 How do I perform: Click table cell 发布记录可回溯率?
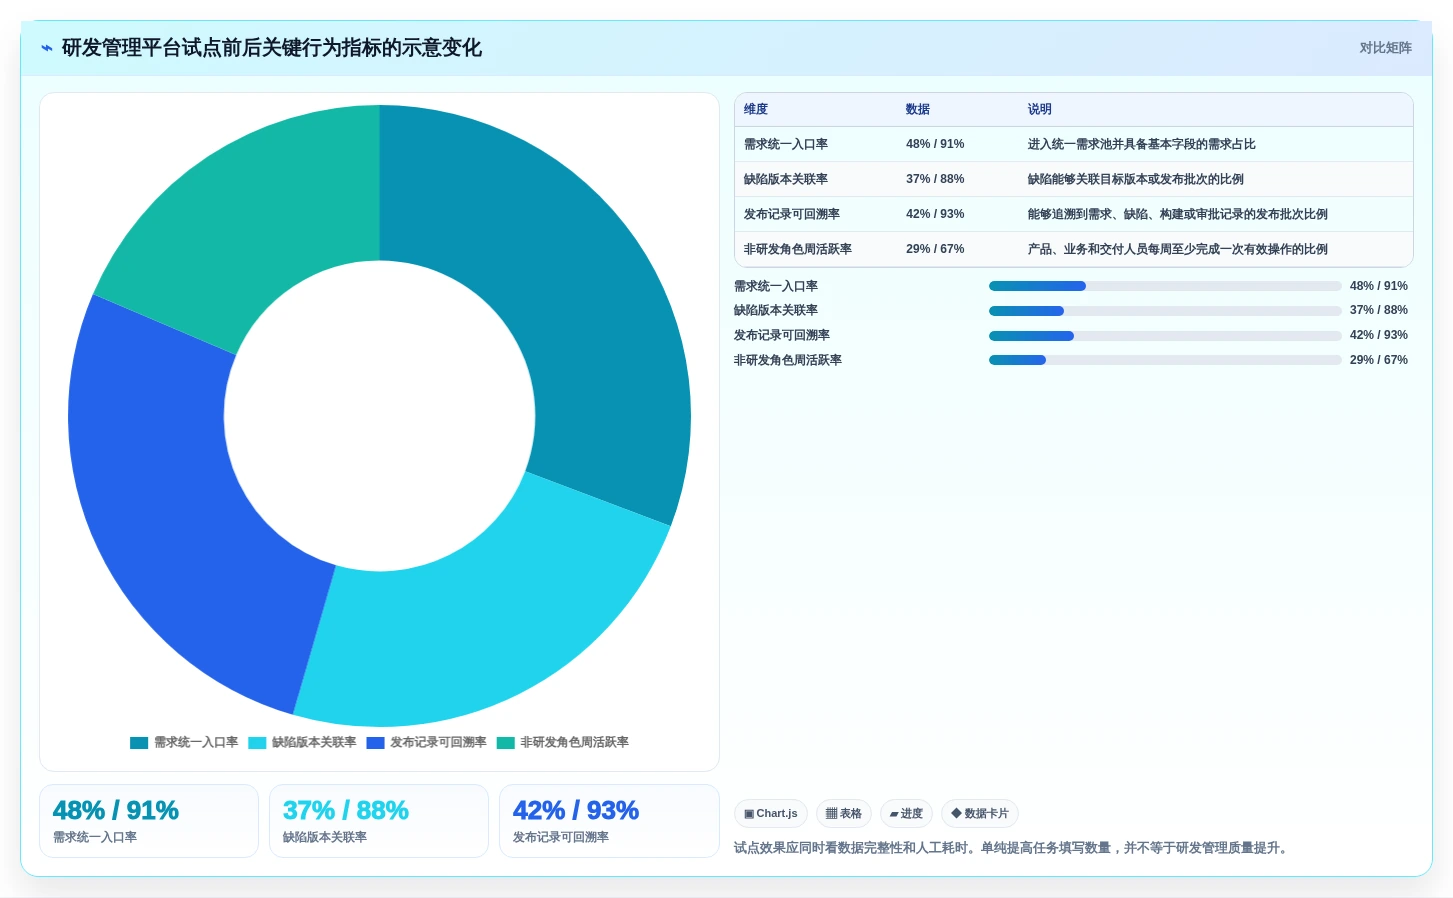point(792,215)
